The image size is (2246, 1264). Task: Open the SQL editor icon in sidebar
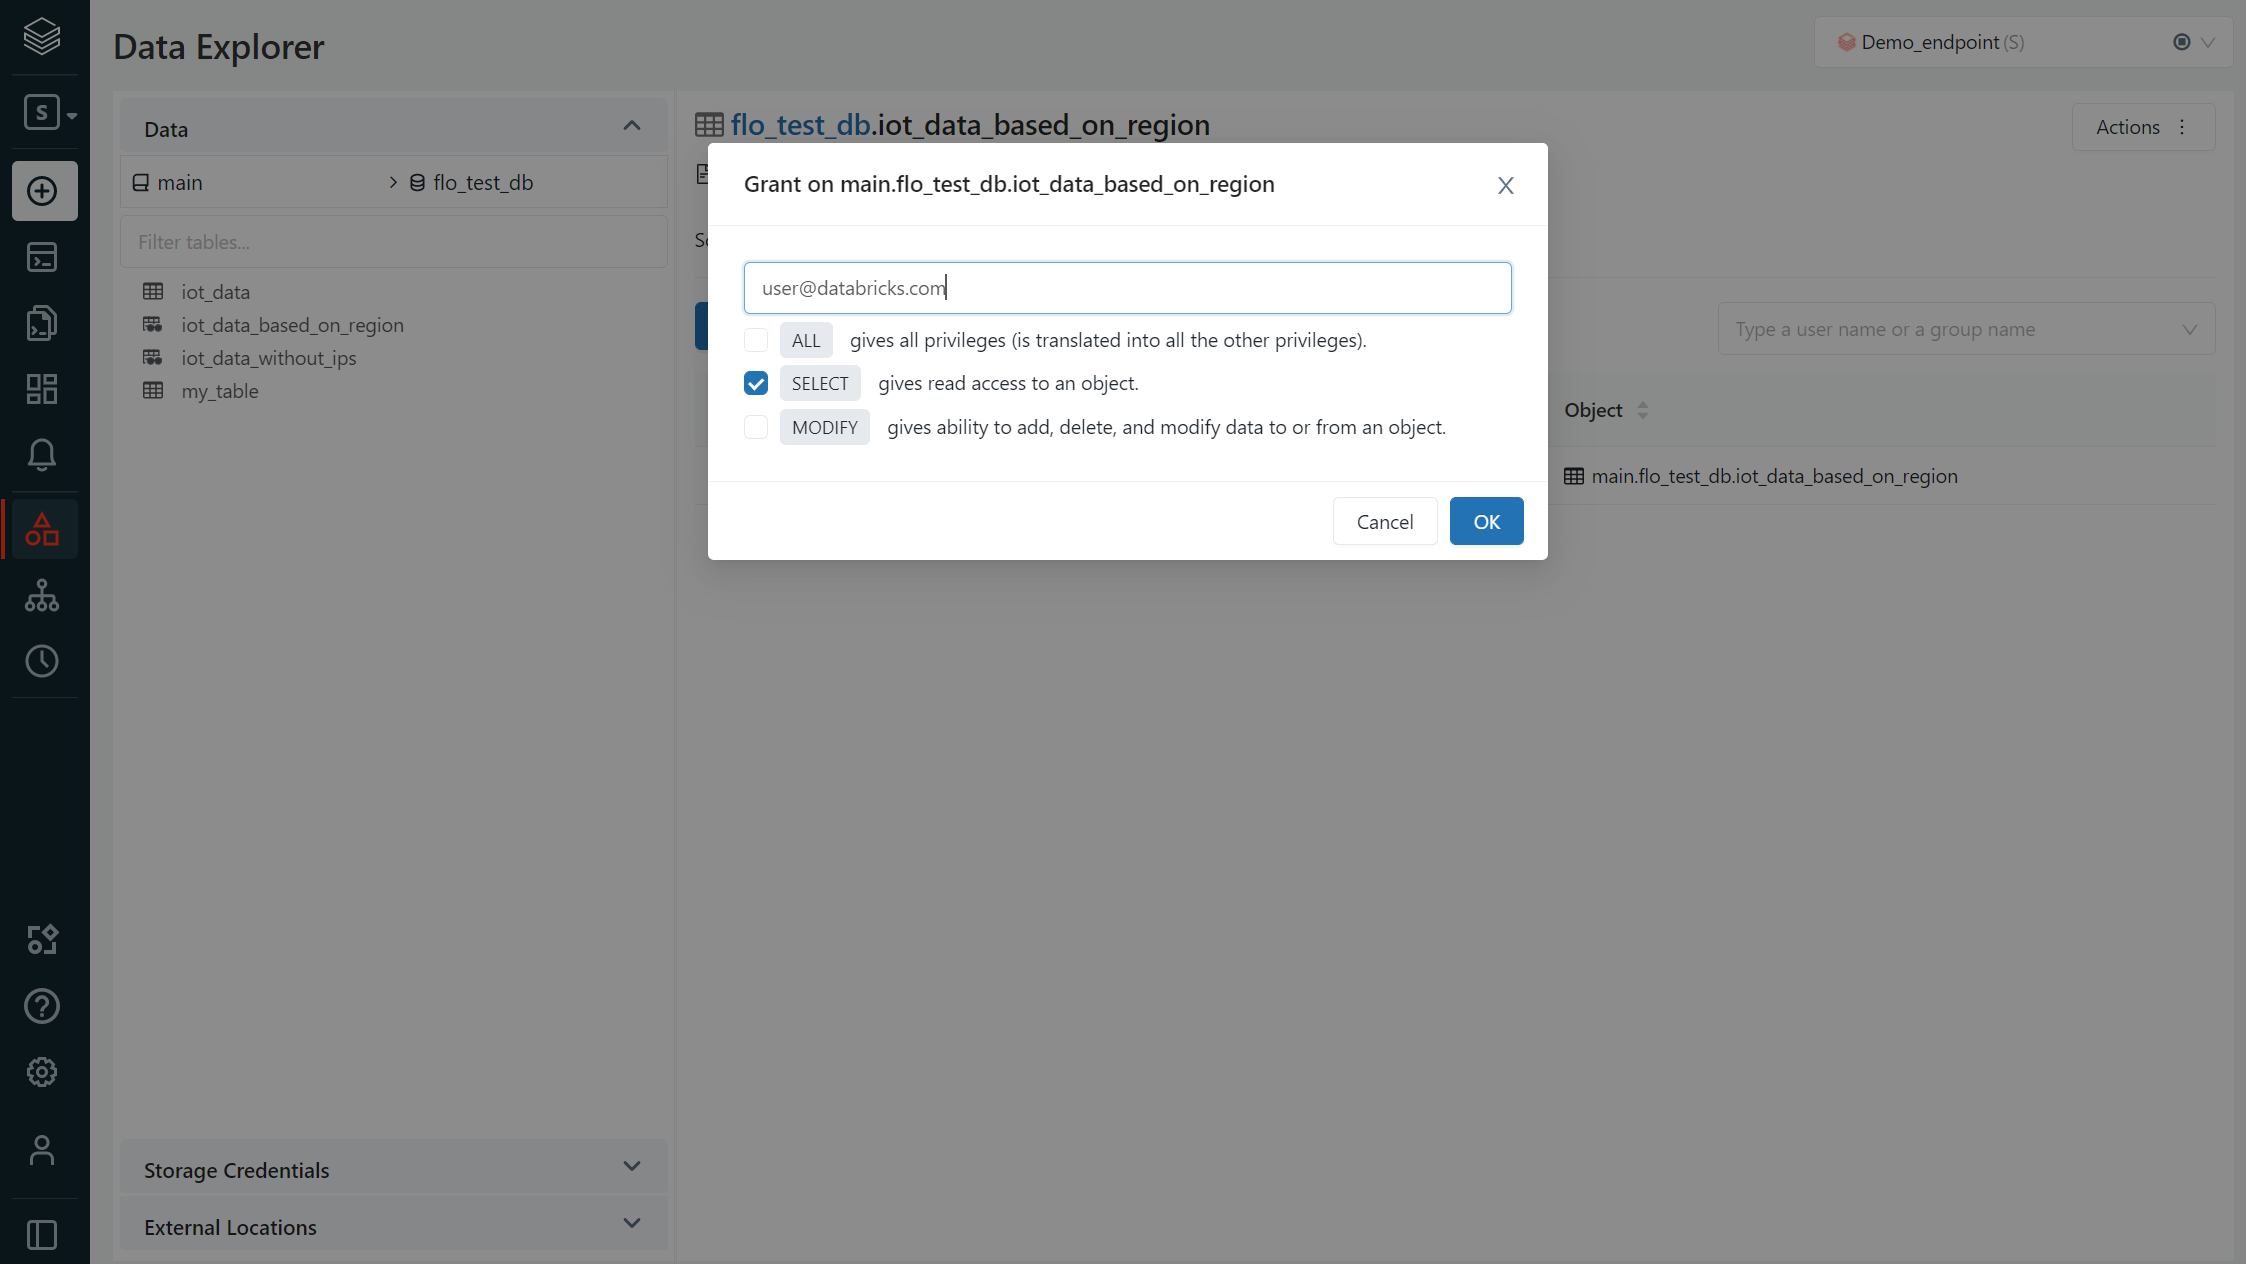coord(42,257)
